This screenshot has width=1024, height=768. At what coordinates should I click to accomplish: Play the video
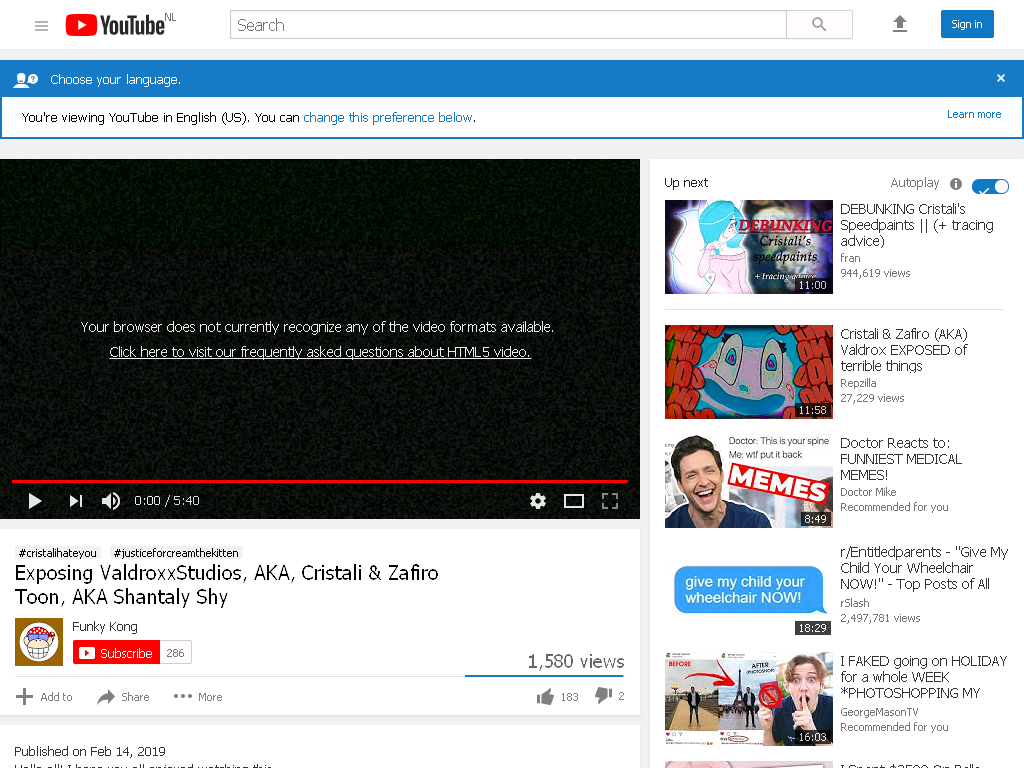[x=35, y=501]
